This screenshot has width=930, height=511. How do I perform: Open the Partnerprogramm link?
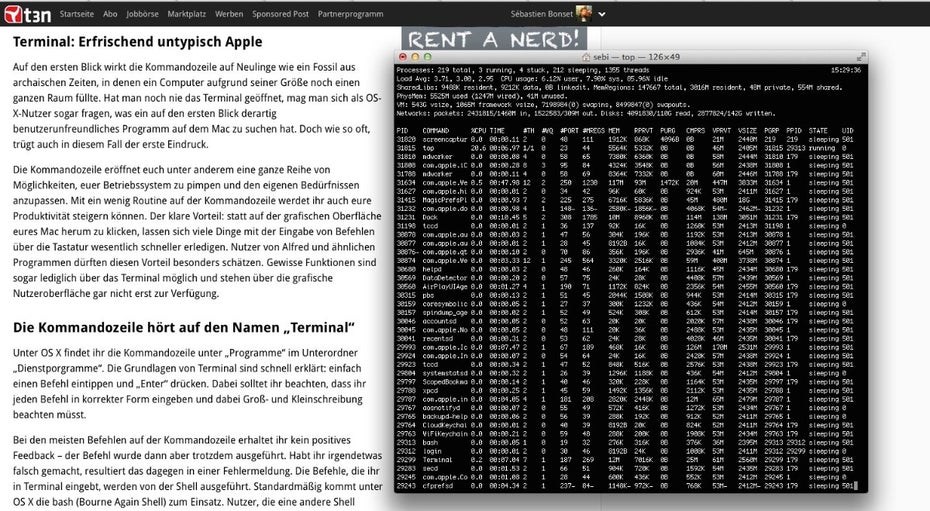click(x=351, y=14)
